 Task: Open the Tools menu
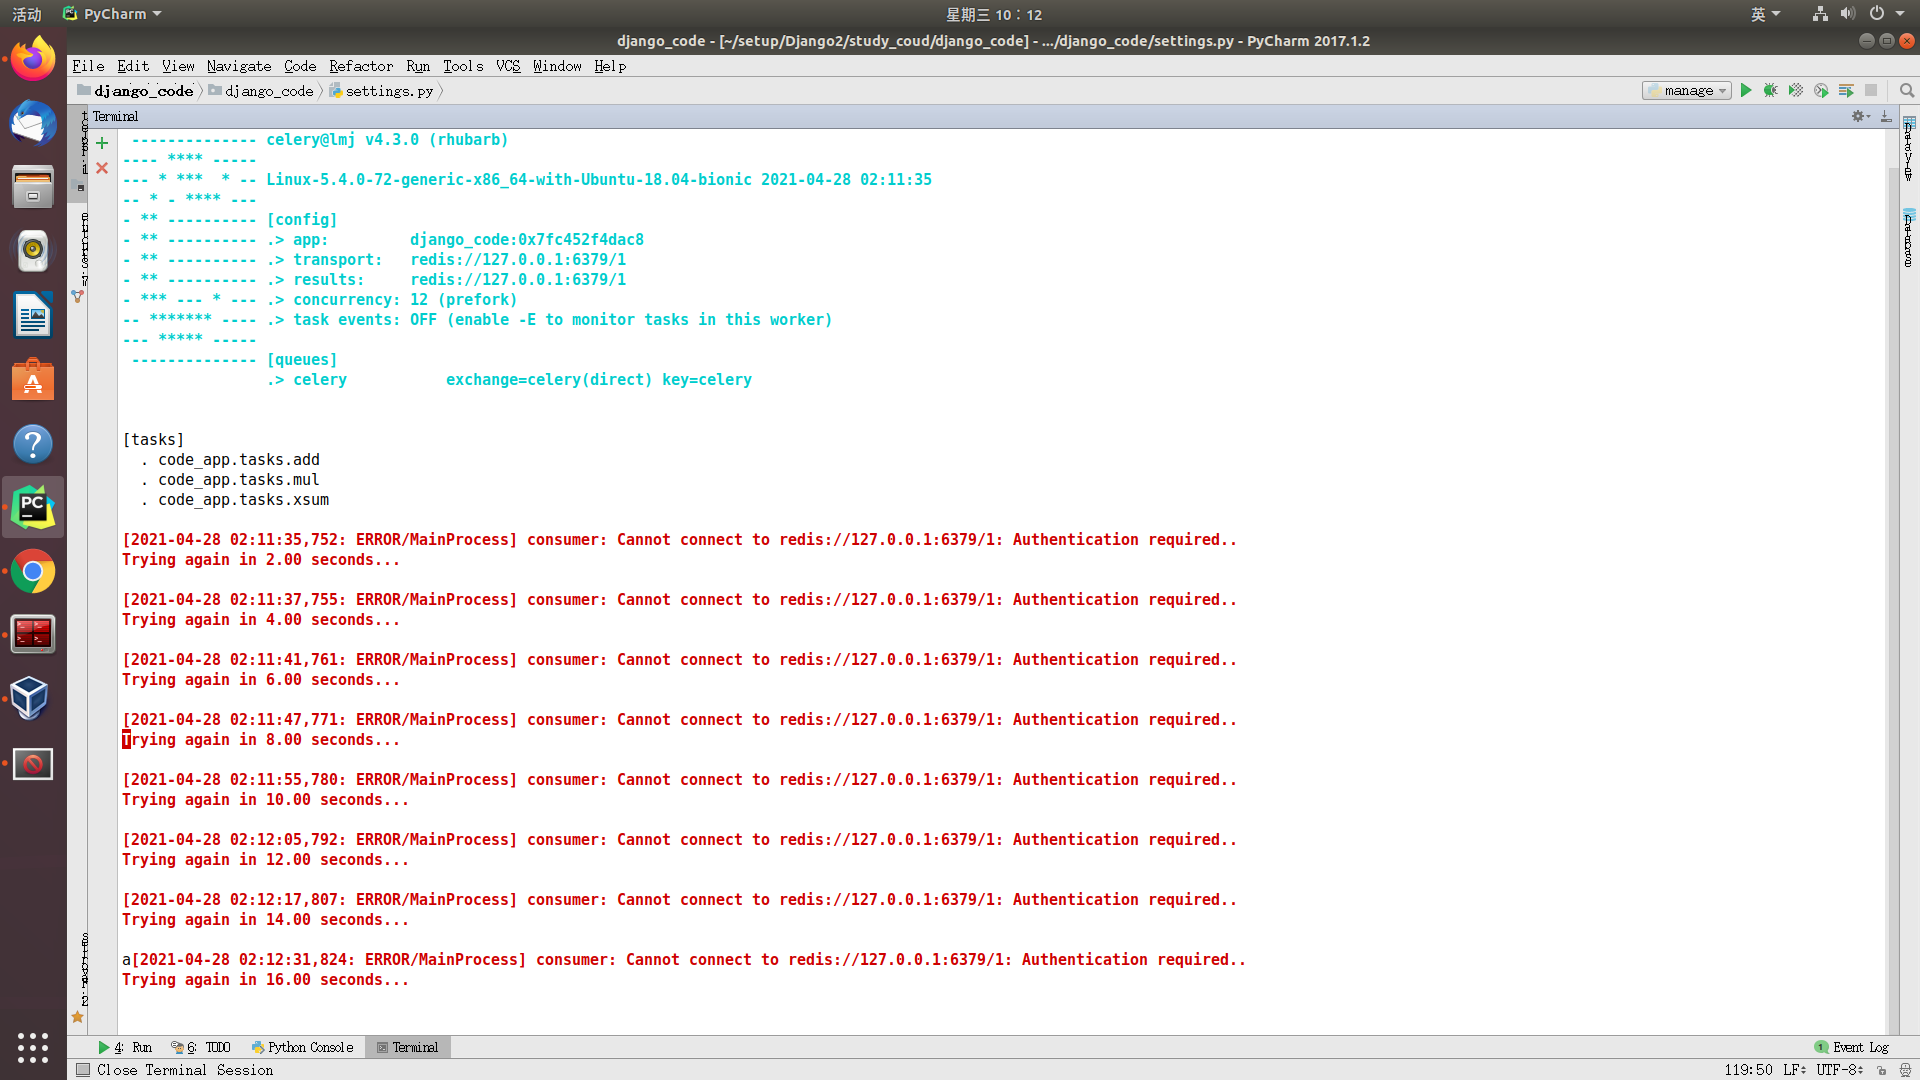(463, 66)
